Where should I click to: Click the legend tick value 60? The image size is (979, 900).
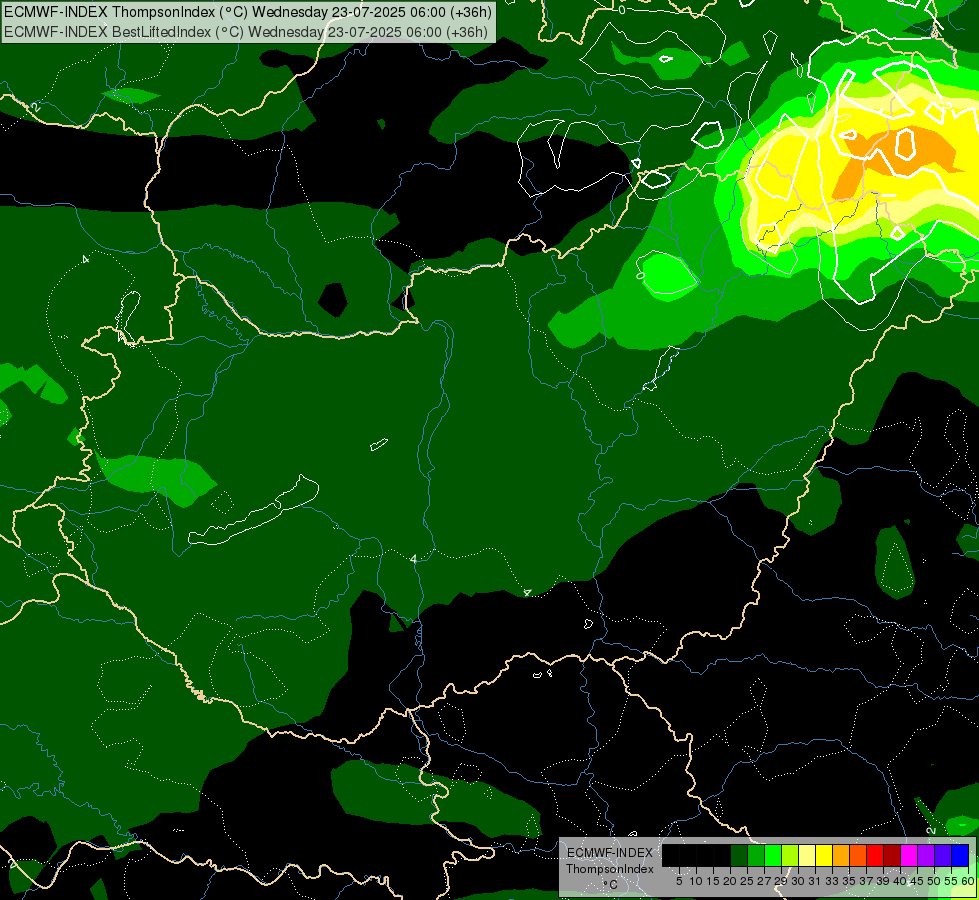968,881
